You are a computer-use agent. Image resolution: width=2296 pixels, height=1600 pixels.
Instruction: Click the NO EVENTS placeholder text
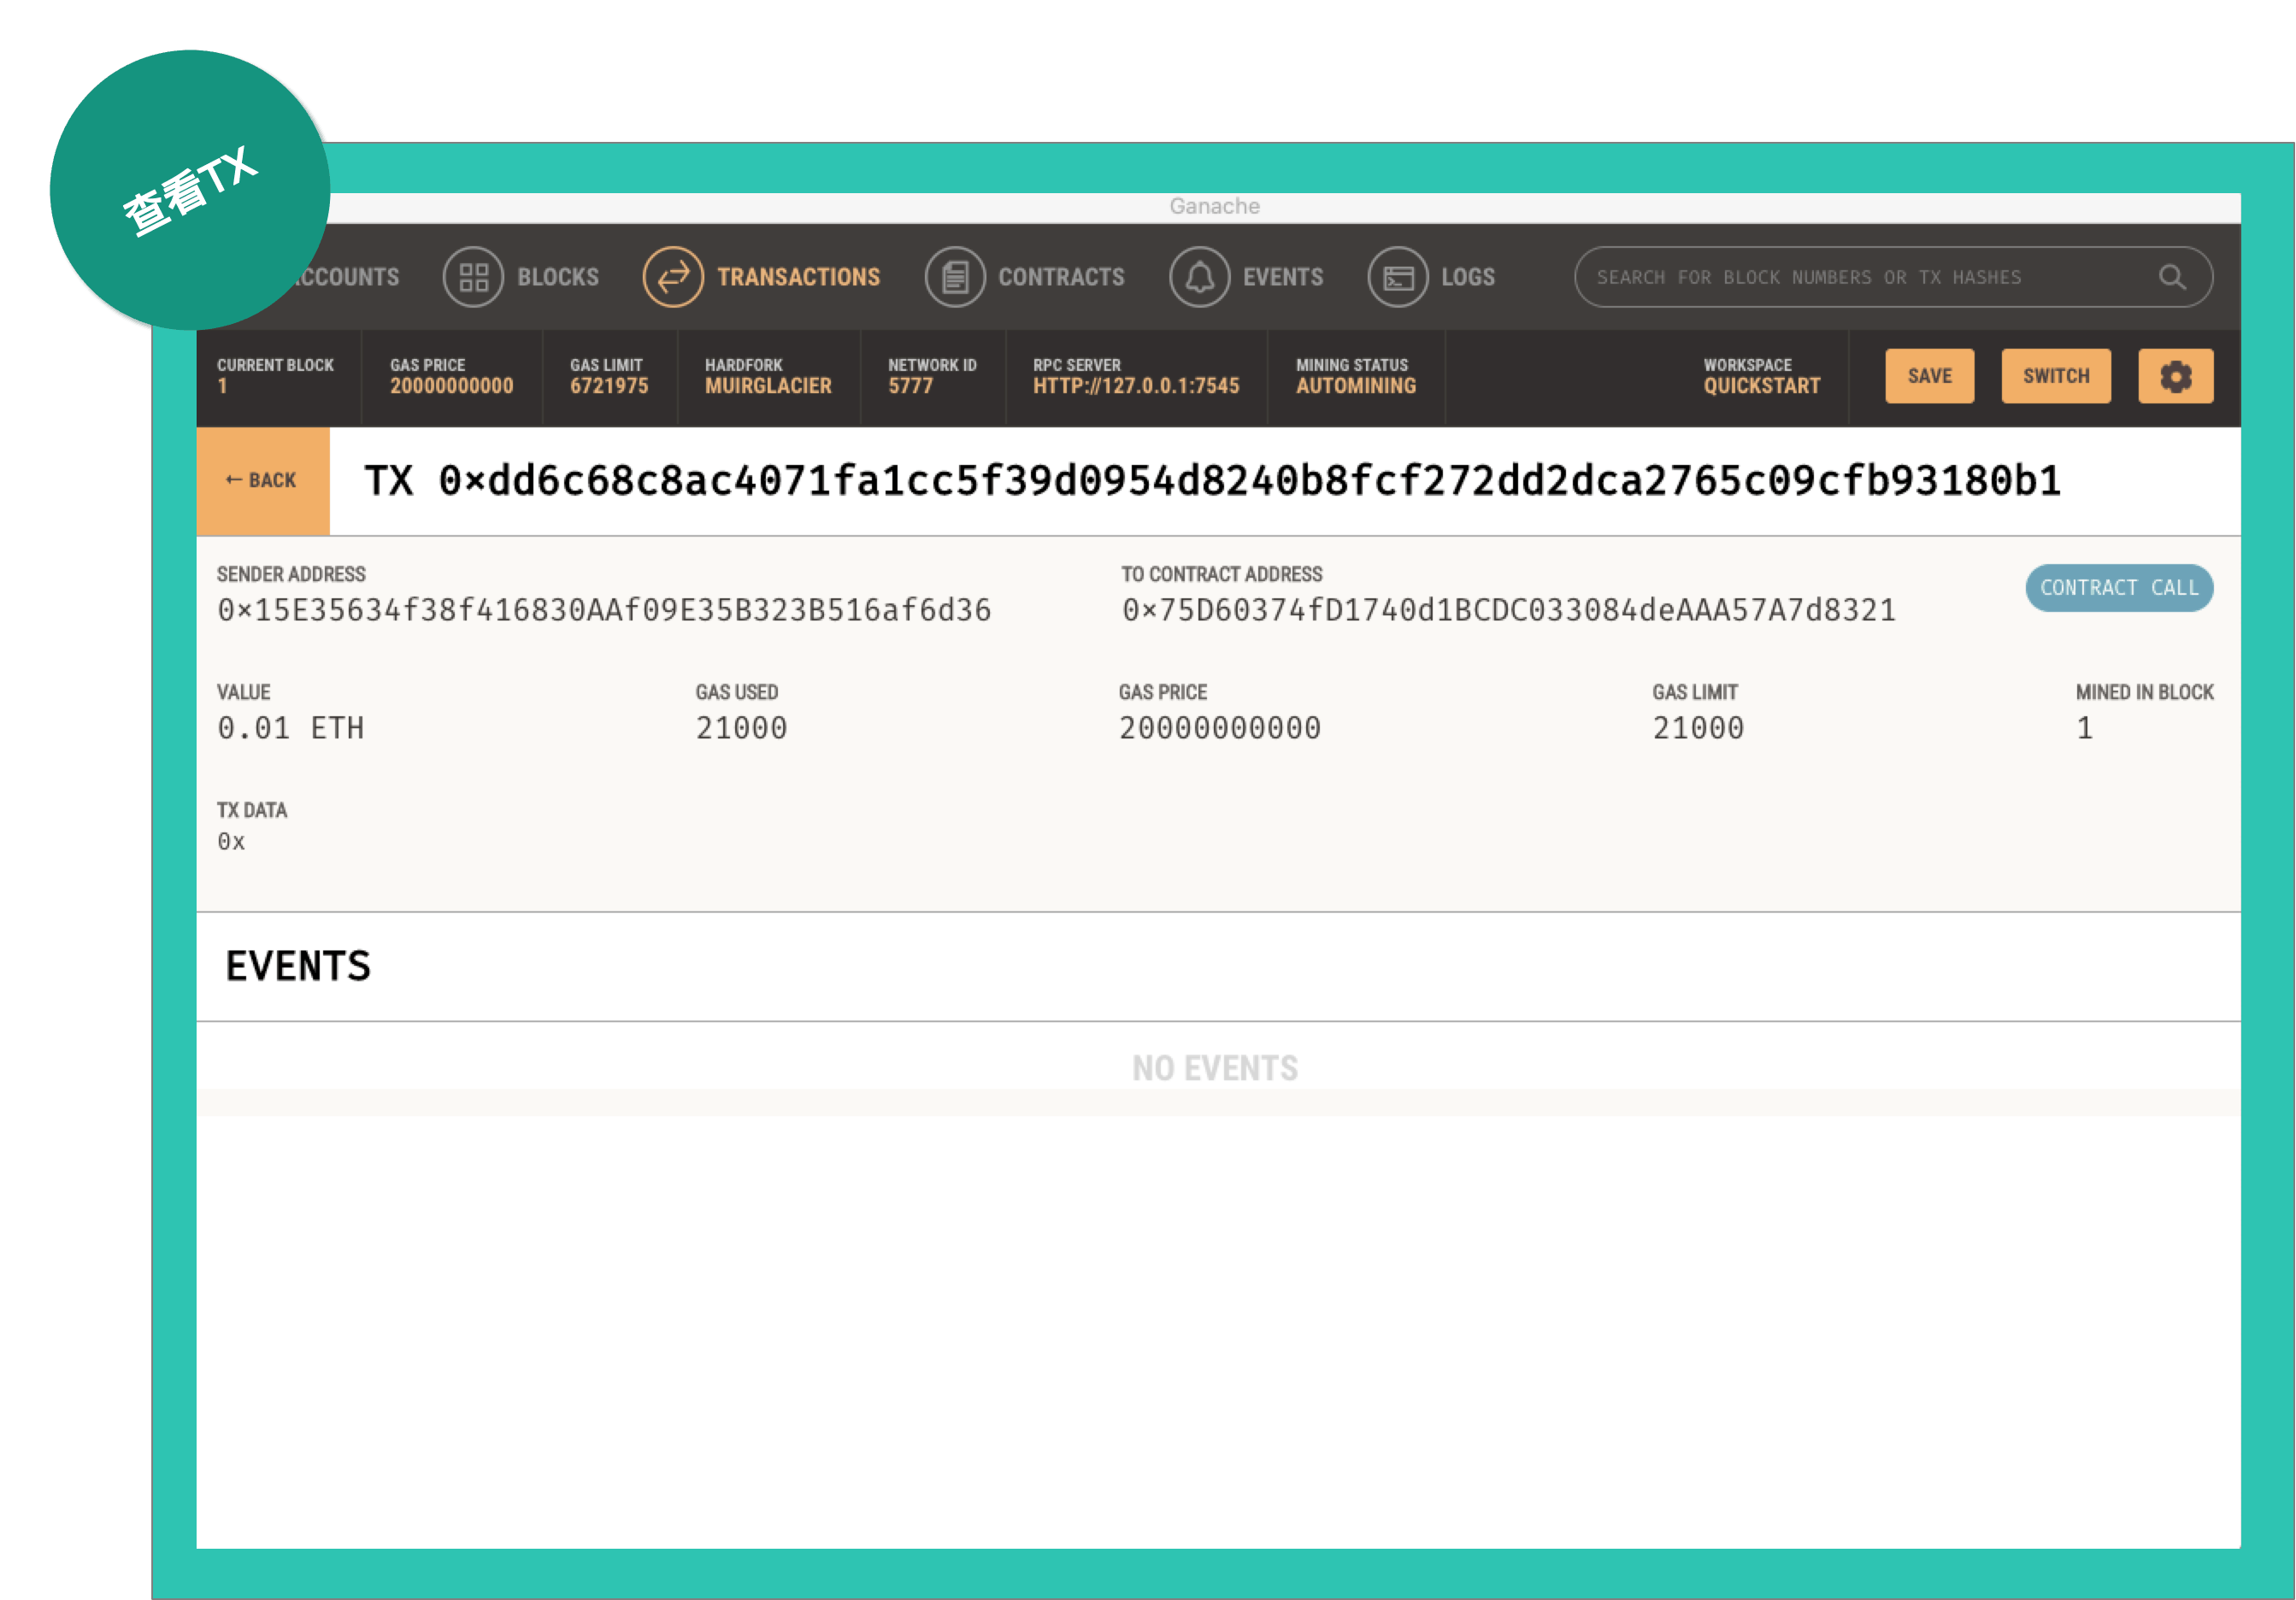[x=1215, y=1068]
